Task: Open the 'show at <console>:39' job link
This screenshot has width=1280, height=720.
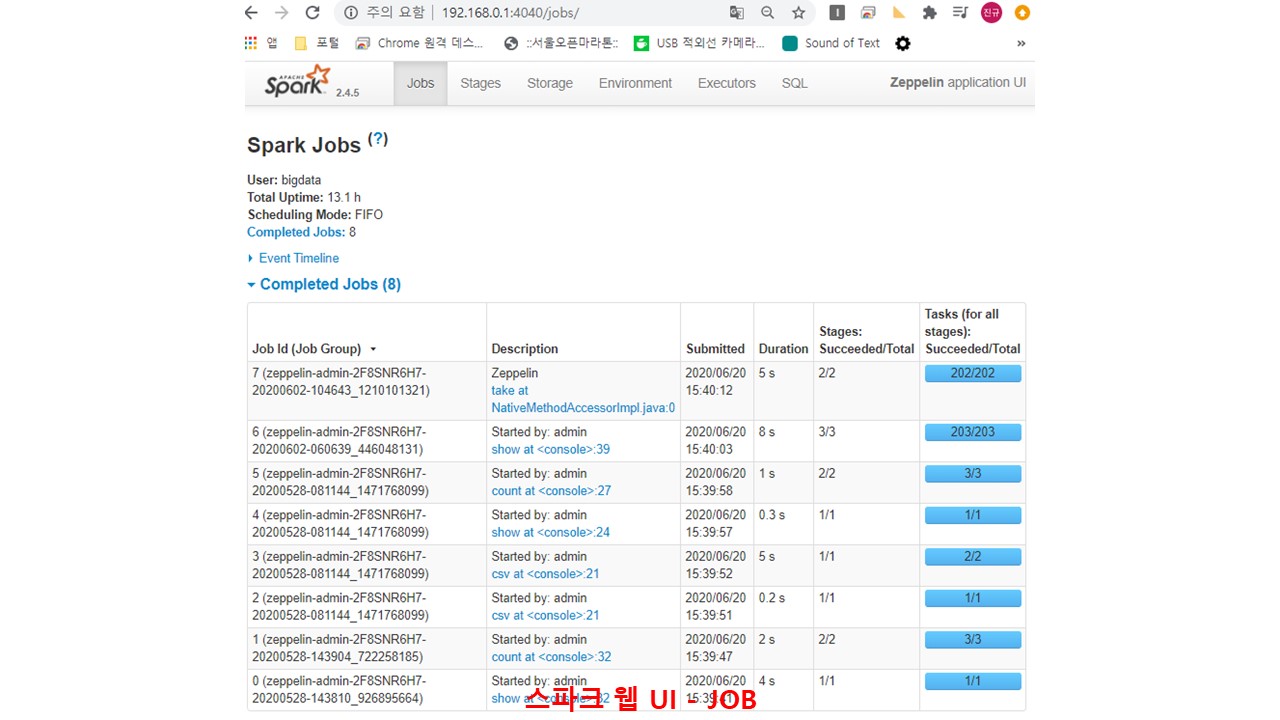Action: pyautogui.click(x=550, y=449)
